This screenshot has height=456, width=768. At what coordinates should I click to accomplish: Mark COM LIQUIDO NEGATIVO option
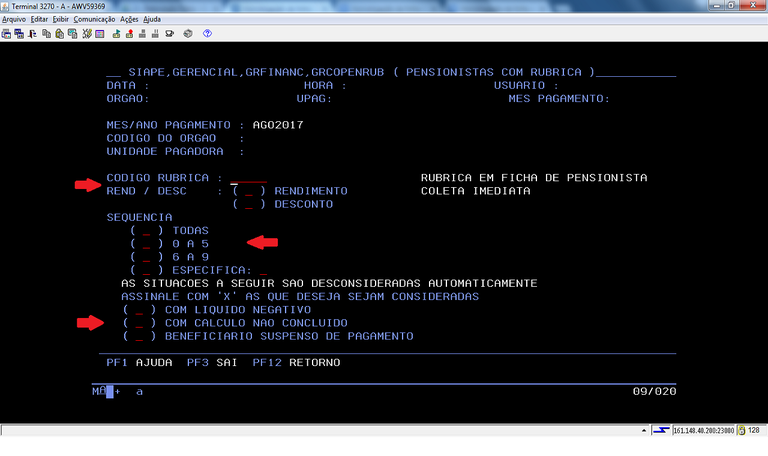pos(140,310)
